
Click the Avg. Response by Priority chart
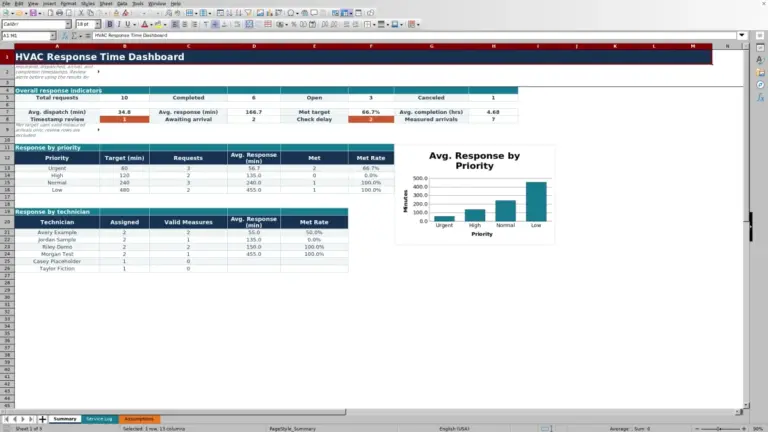(x=475, y=194)
